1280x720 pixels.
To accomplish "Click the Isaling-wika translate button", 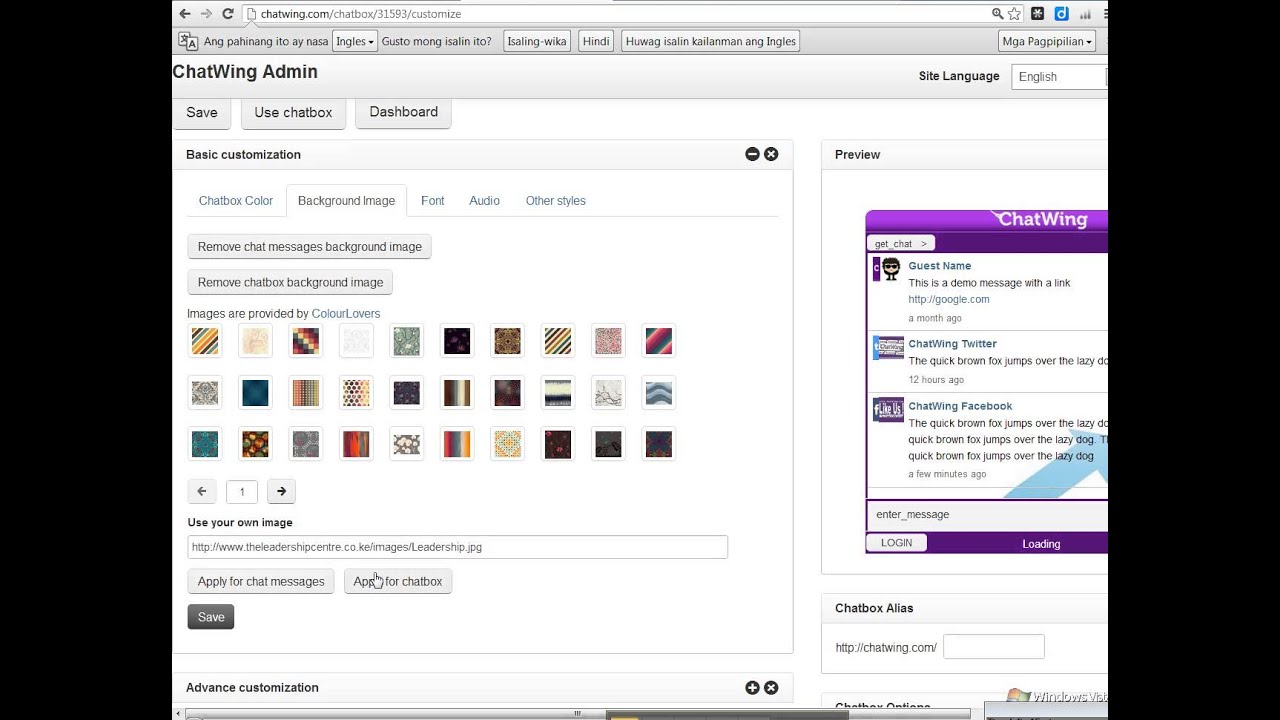I will [x=537, y=41].
